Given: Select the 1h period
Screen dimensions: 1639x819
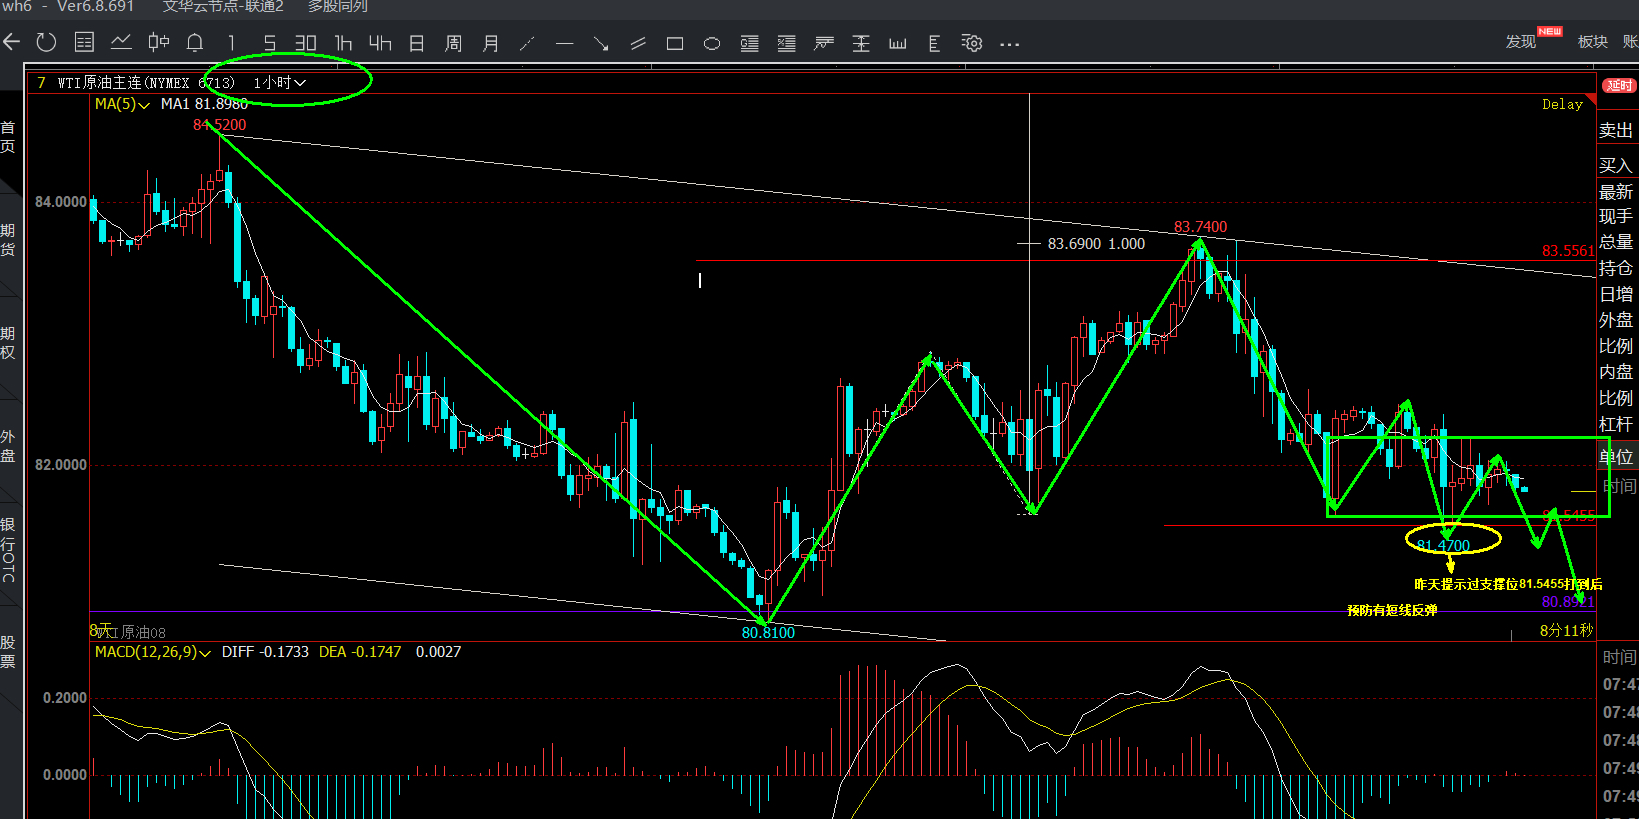Looking at the screenshot, I should (343, 43).
